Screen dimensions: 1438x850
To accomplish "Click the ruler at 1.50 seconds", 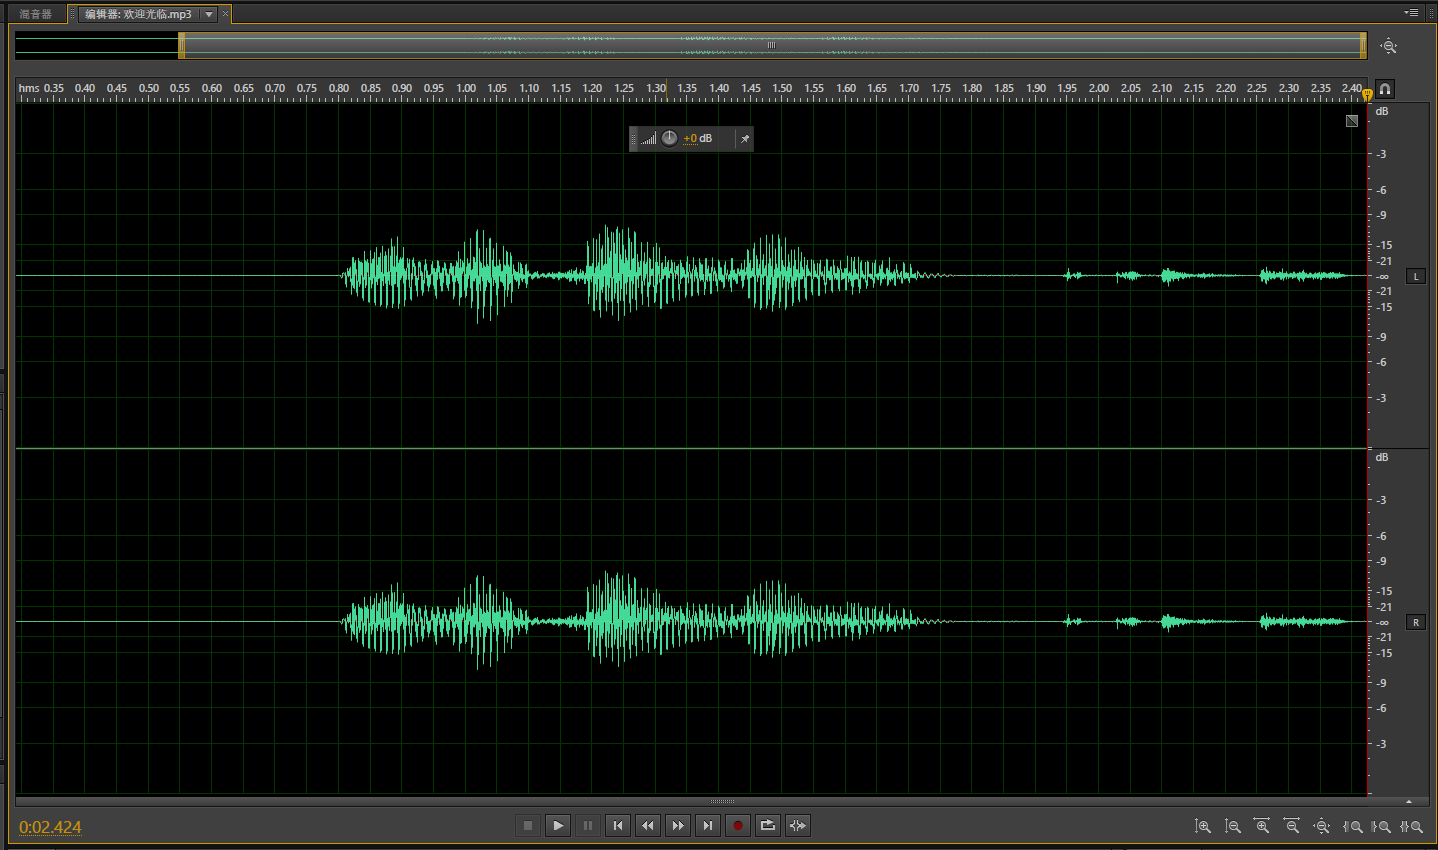I will 782,89.
